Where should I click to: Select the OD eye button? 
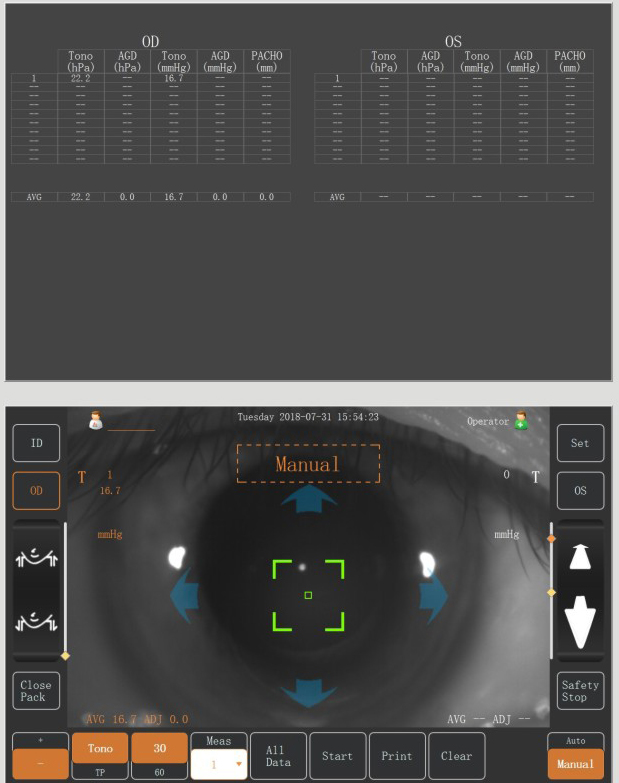(x=36, y=490)
